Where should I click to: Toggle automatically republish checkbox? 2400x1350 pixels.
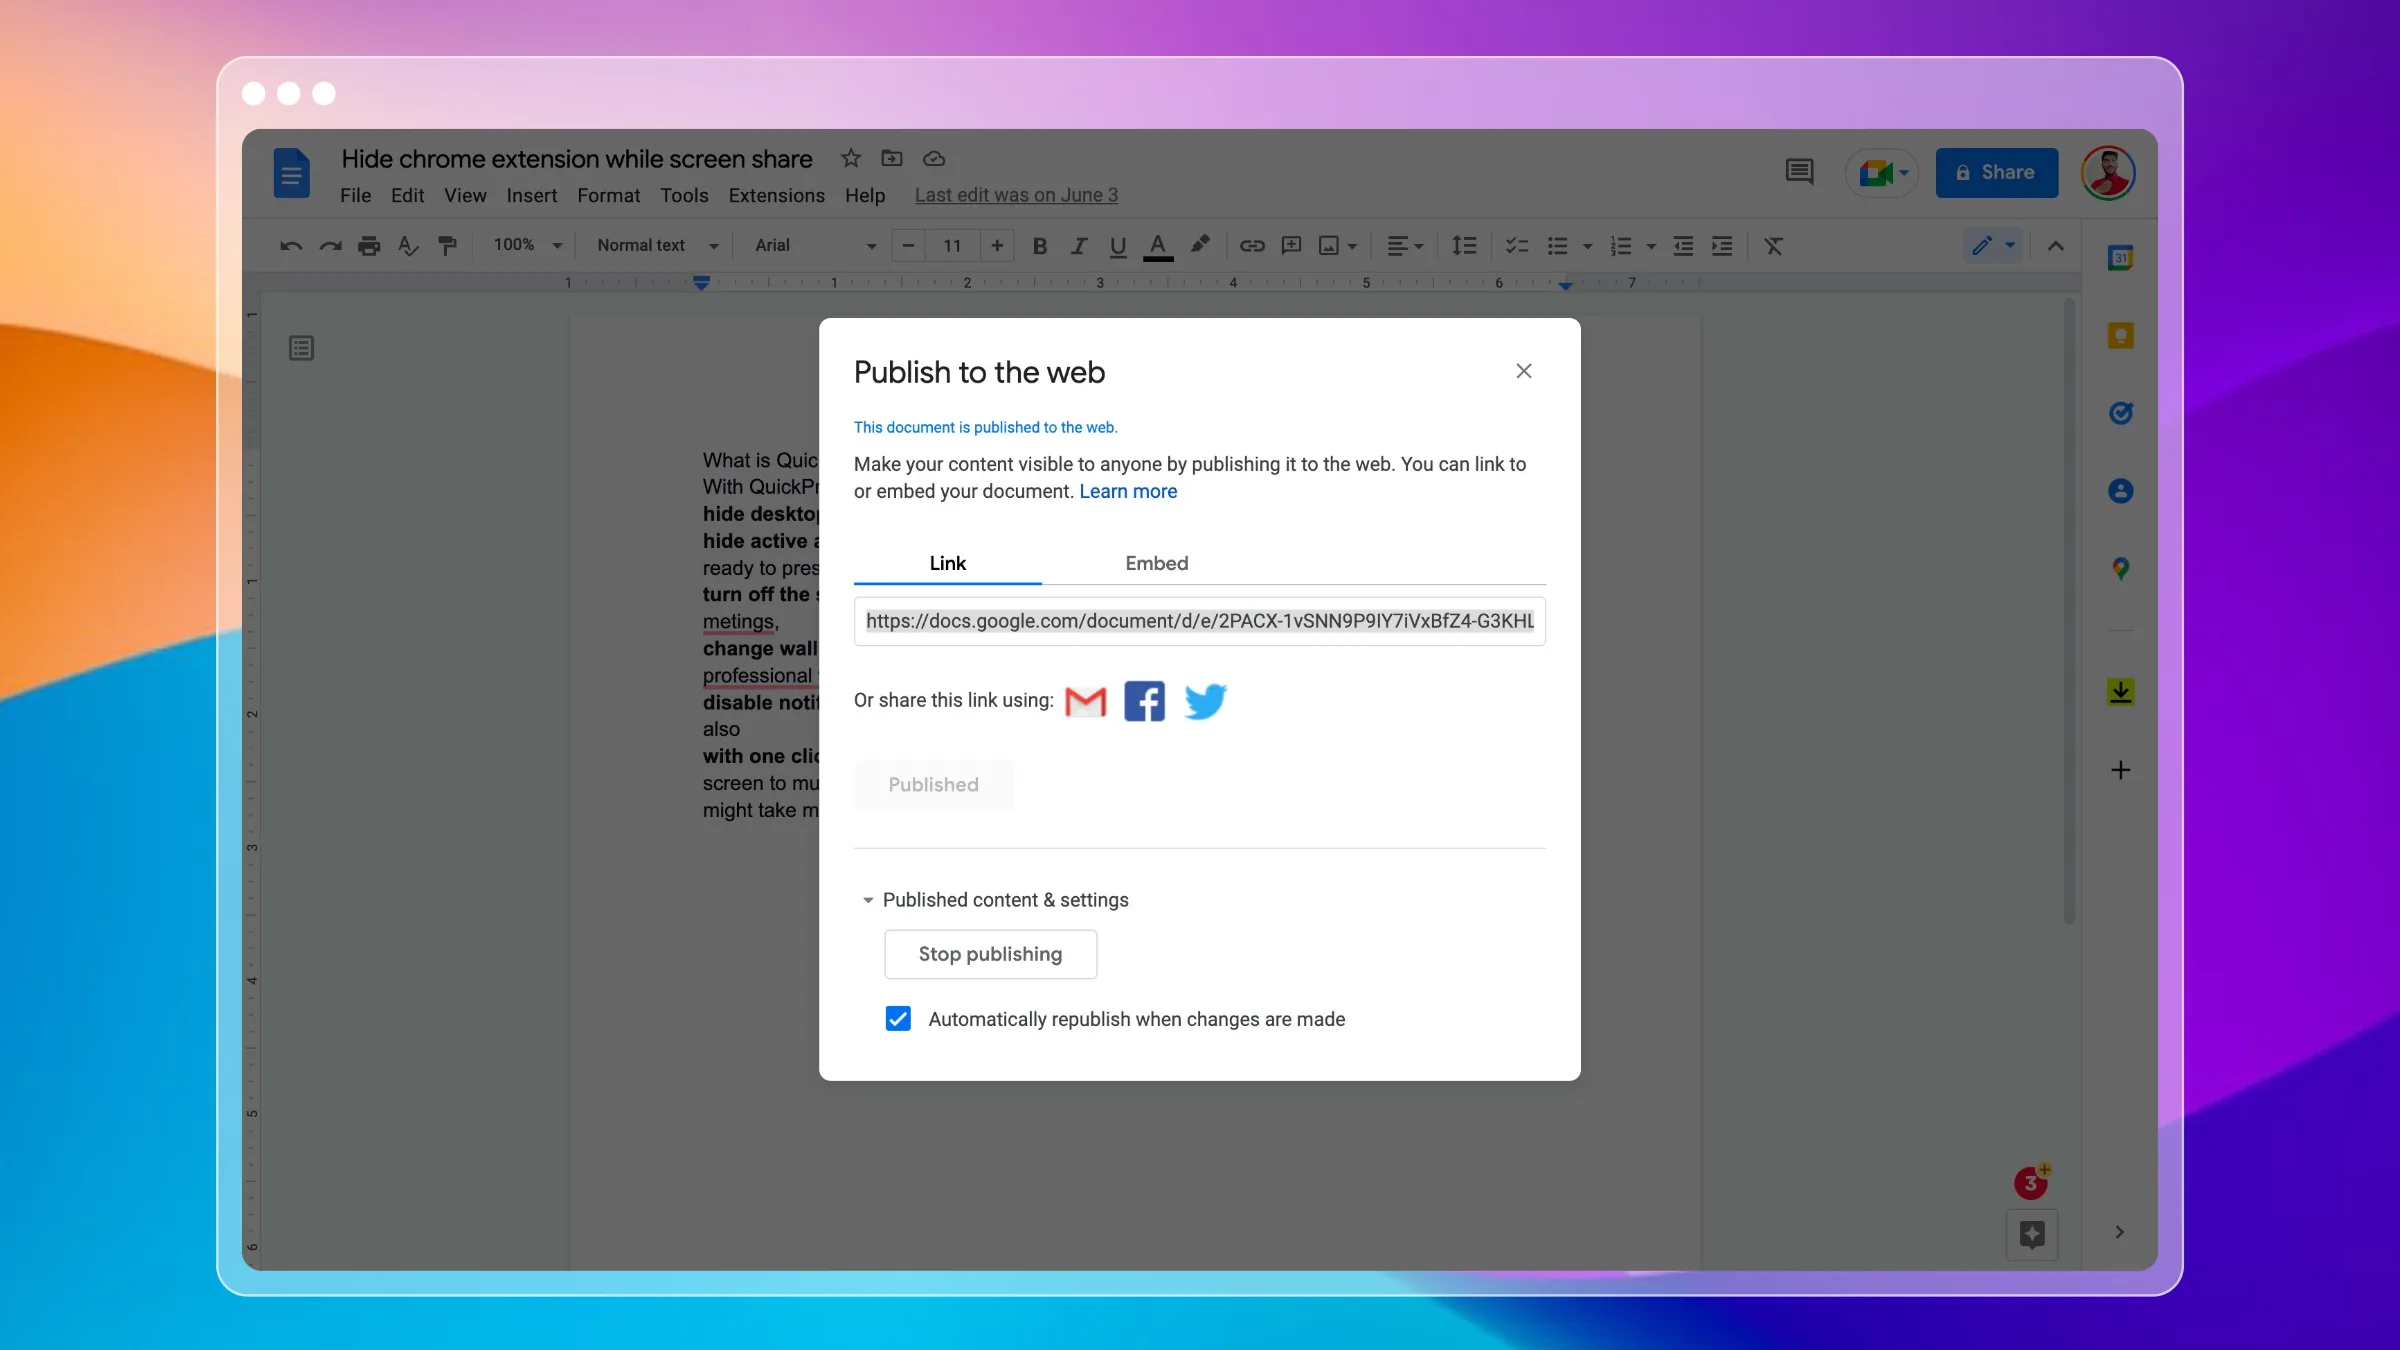898,1018
